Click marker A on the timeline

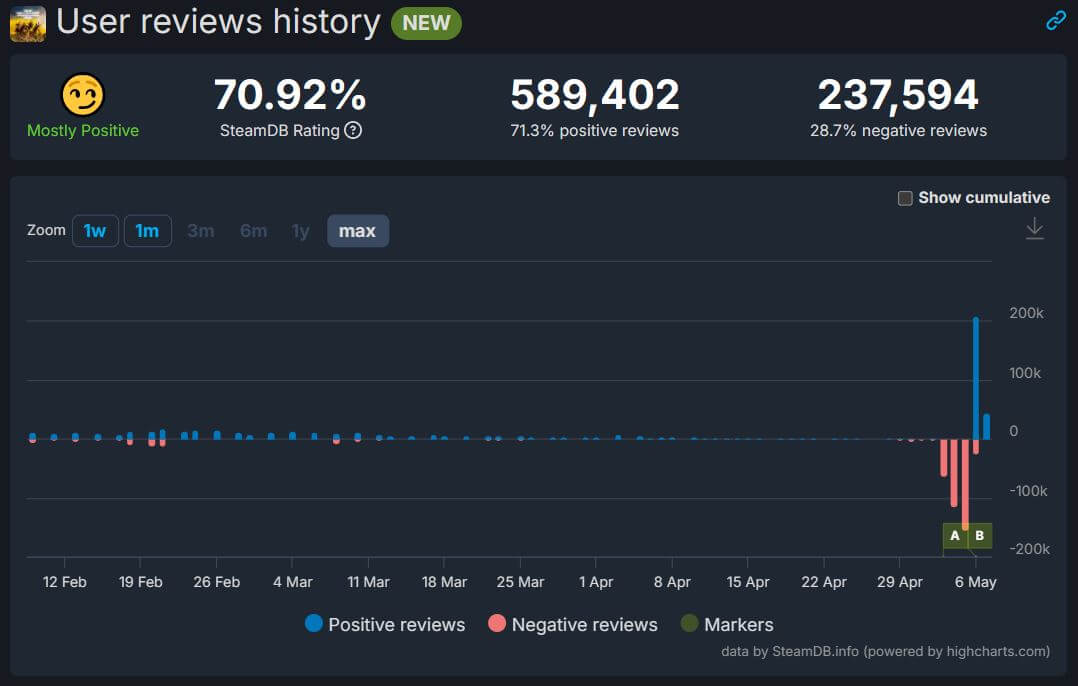(x=955, y=535)
